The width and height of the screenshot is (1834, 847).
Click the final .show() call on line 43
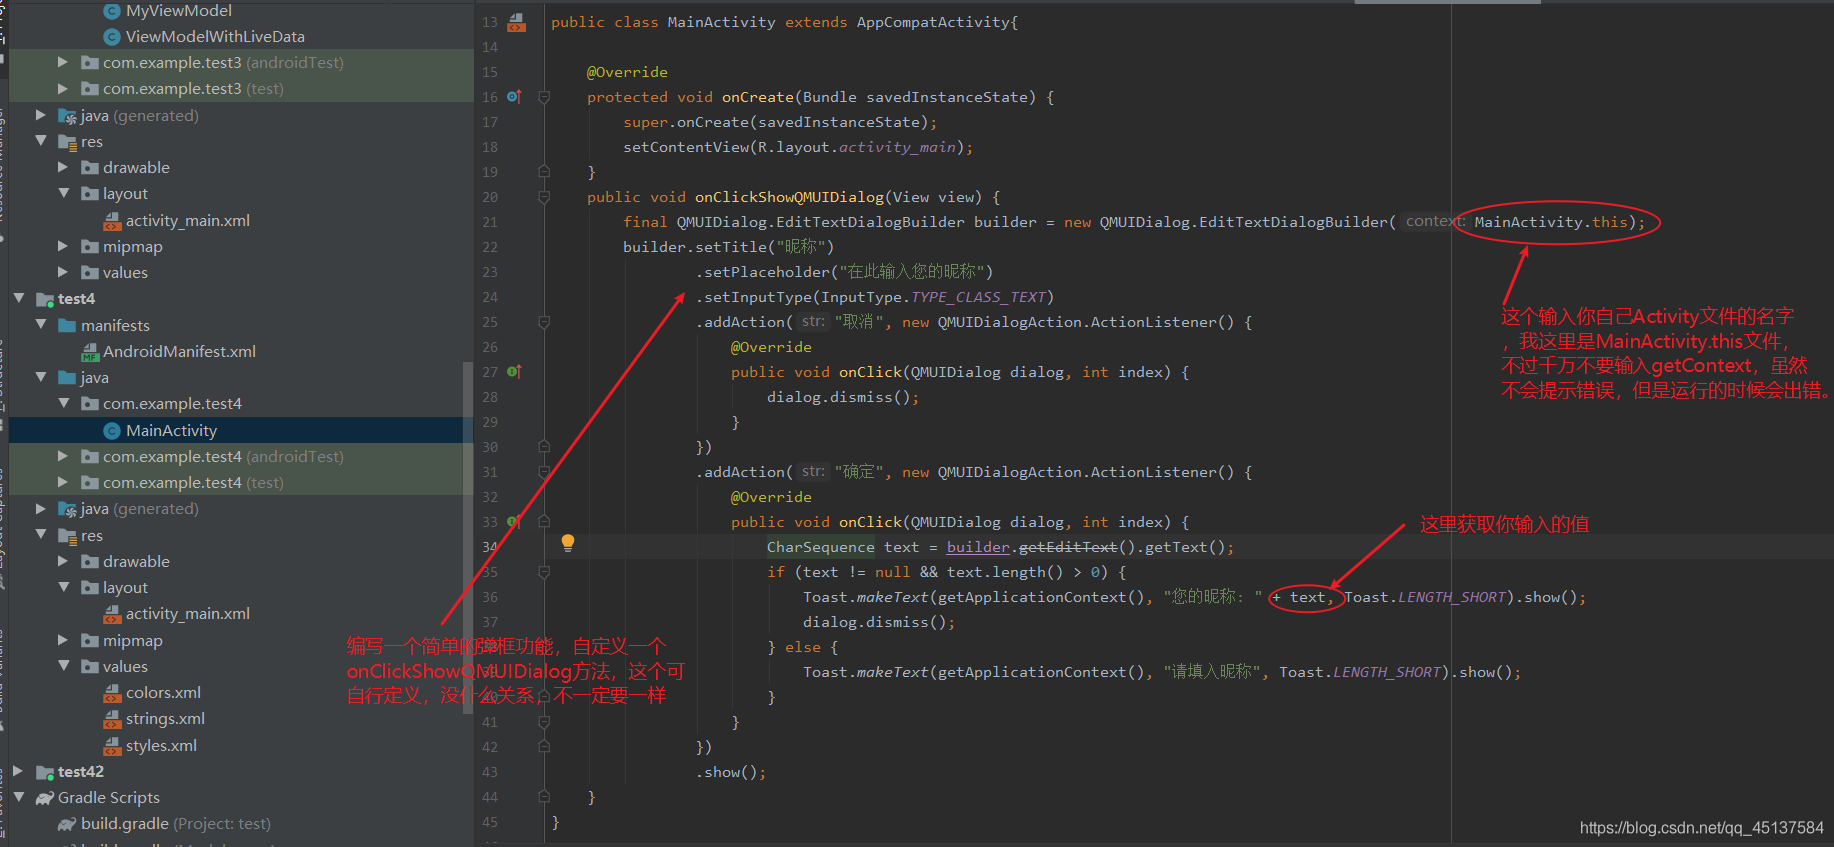pyautogui.click(x=731, y=772)
